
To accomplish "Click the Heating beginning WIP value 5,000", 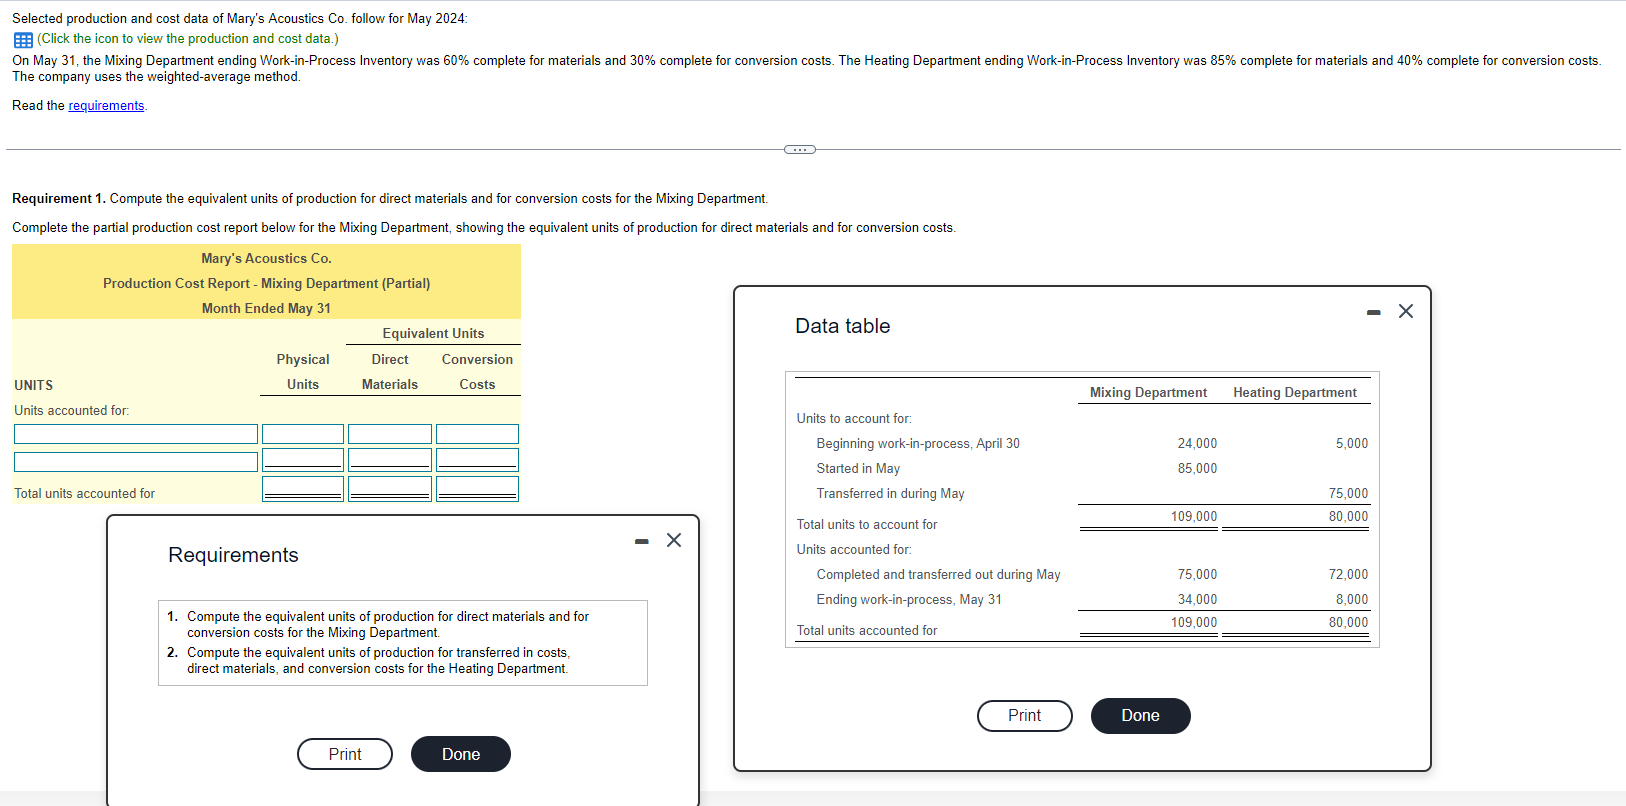I will pos(1352,444).
